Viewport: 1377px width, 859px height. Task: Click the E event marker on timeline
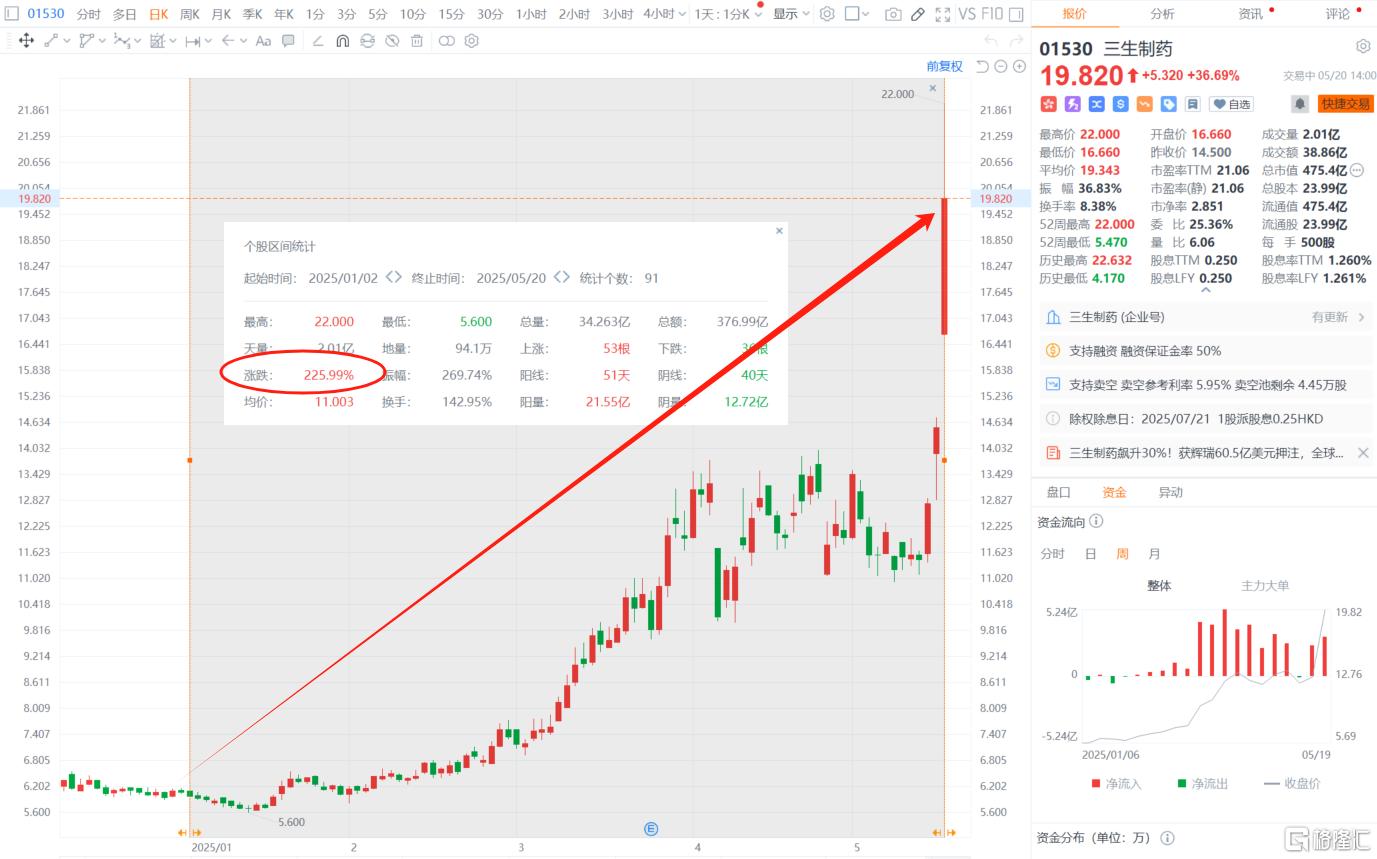[651, 829]
